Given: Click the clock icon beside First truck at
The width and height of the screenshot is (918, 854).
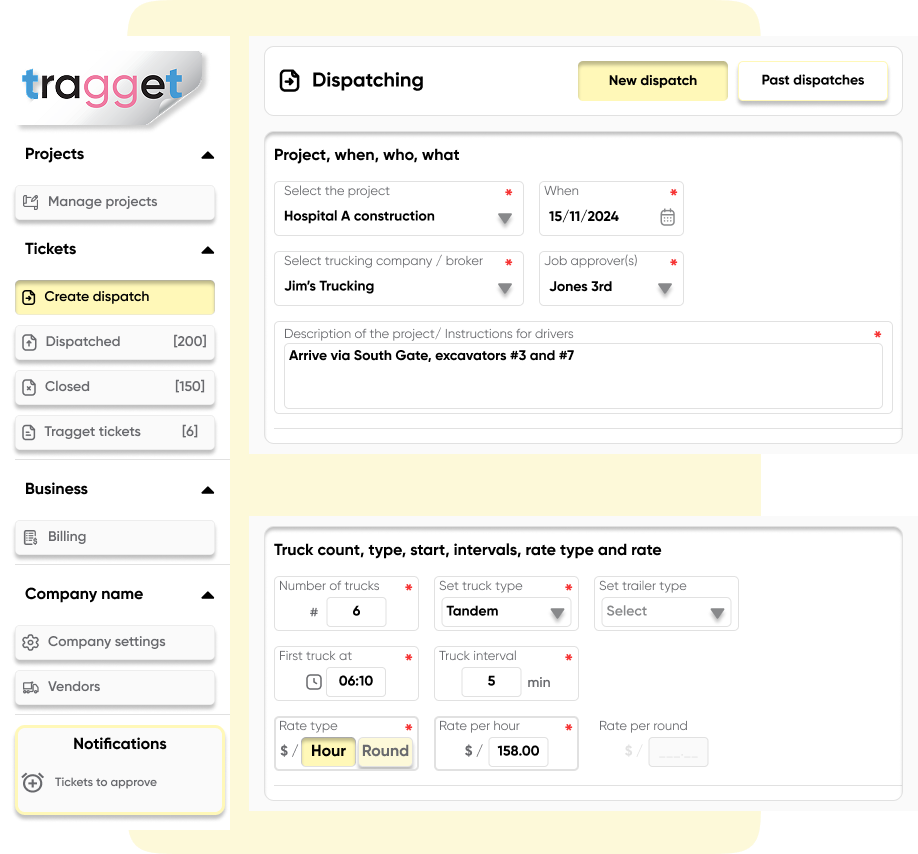Looking at the screenshot, I should (x=314, y=682).
